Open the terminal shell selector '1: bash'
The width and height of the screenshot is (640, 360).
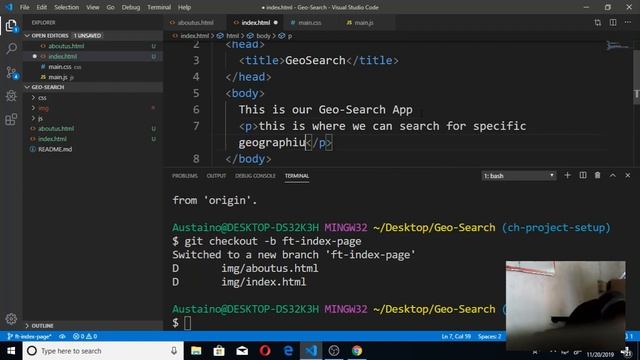pos(519,176)
